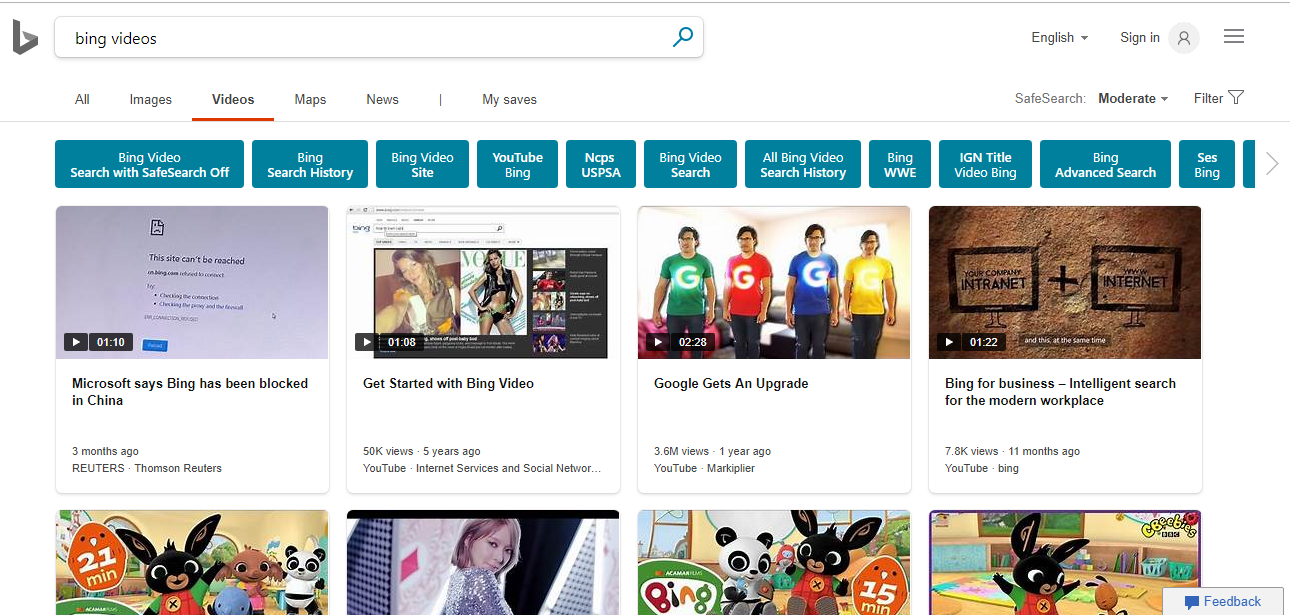This screenshot has width=1290, height=615.
Task: Open the Microsoft says Bing has been blocked video thumbnail
Action: [192, 282]
